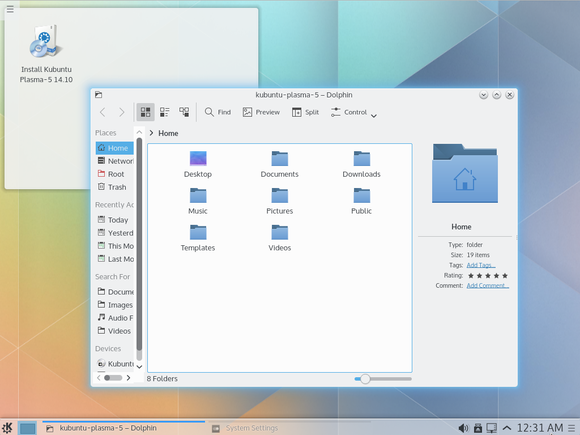Search for Videos in sidebar
The image size is (580, 435).
point(115,331)
